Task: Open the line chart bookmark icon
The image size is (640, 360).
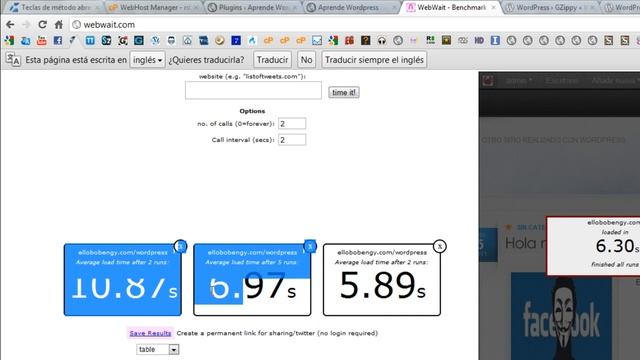Action: coord(317,40)
